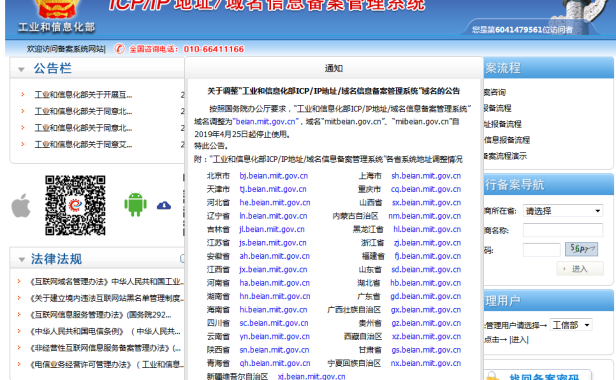The image size is (616, 380).
Task: Open announcement 工业和信息化部关于同意艾...
Action: point(83,145)
